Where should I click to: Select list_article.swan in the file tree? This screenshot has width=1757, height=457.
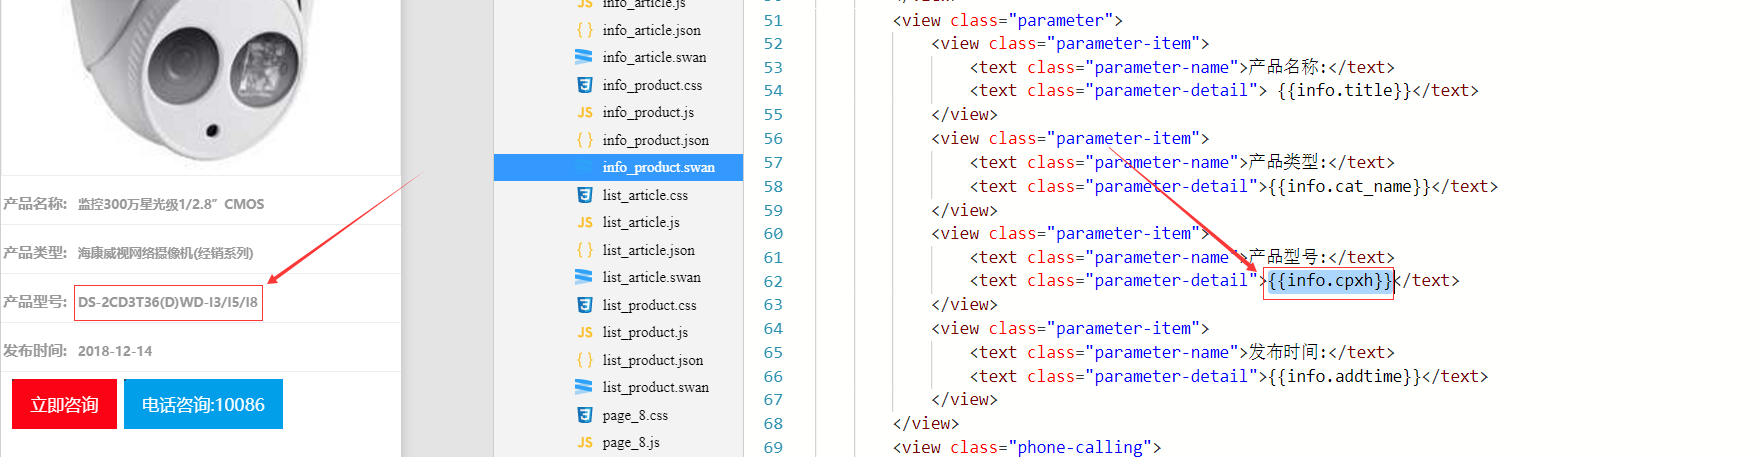click(x=651, y=277)
